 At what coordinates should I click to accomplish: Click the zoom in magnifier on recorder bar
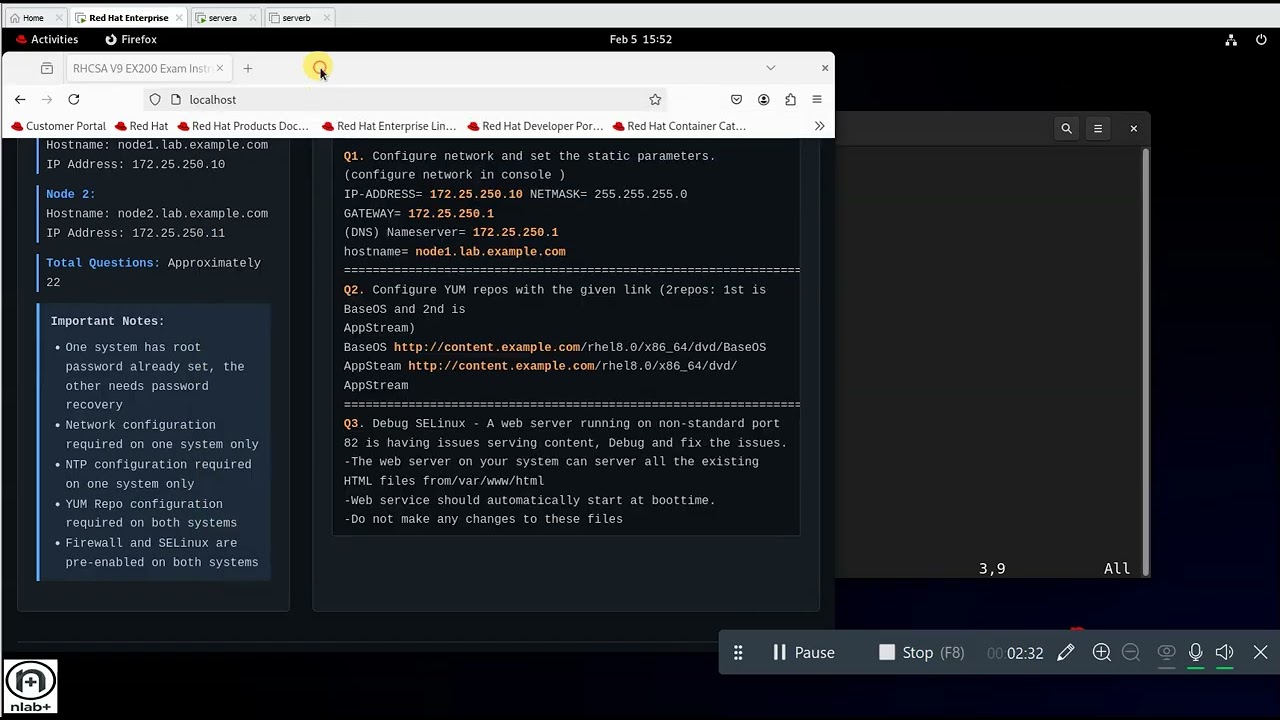(1102, 652)
